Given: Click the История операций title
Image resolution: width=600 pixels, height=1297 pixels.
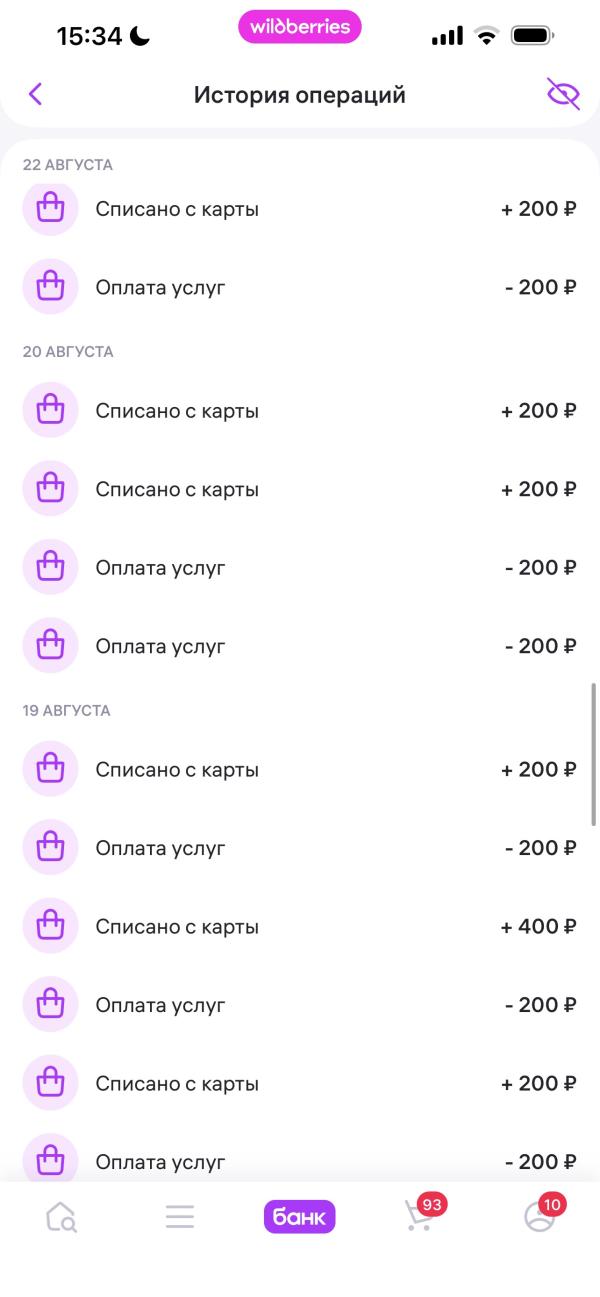Looking at the screenshot, I should coord(299,95).
